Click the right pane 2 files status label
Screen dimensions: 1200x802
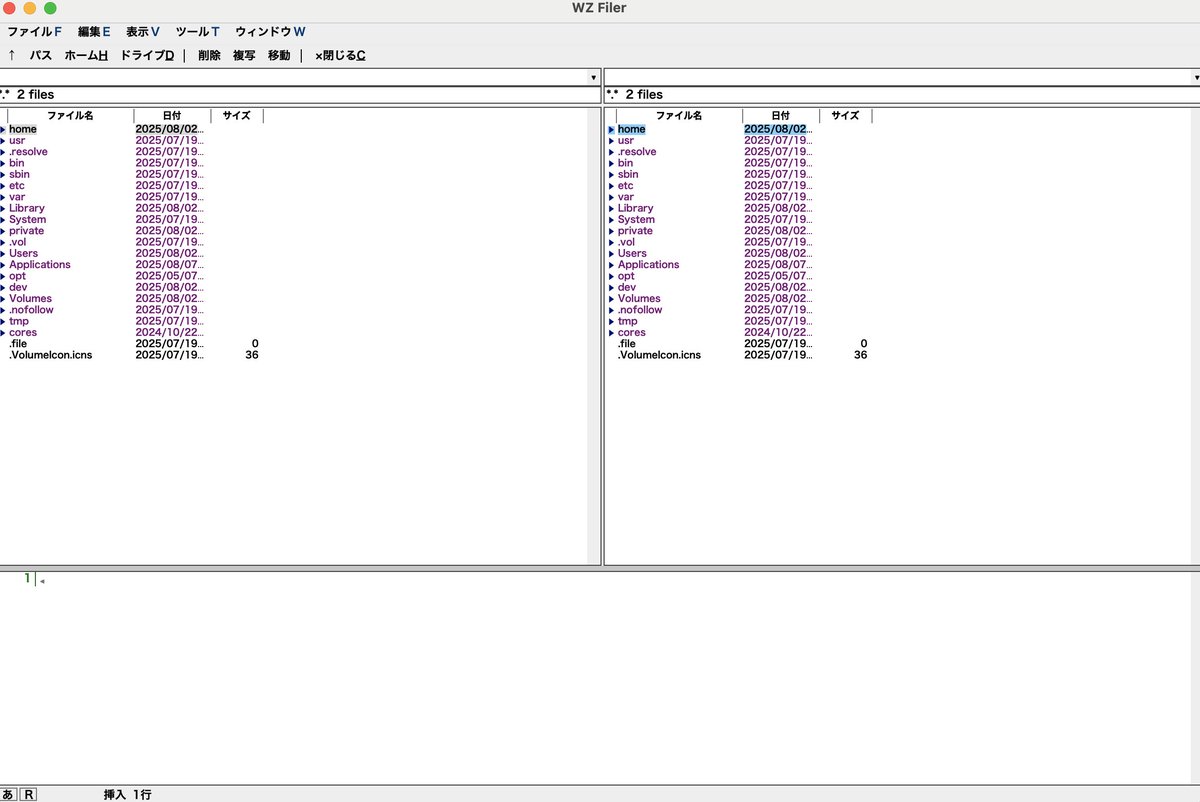(644, 95)
